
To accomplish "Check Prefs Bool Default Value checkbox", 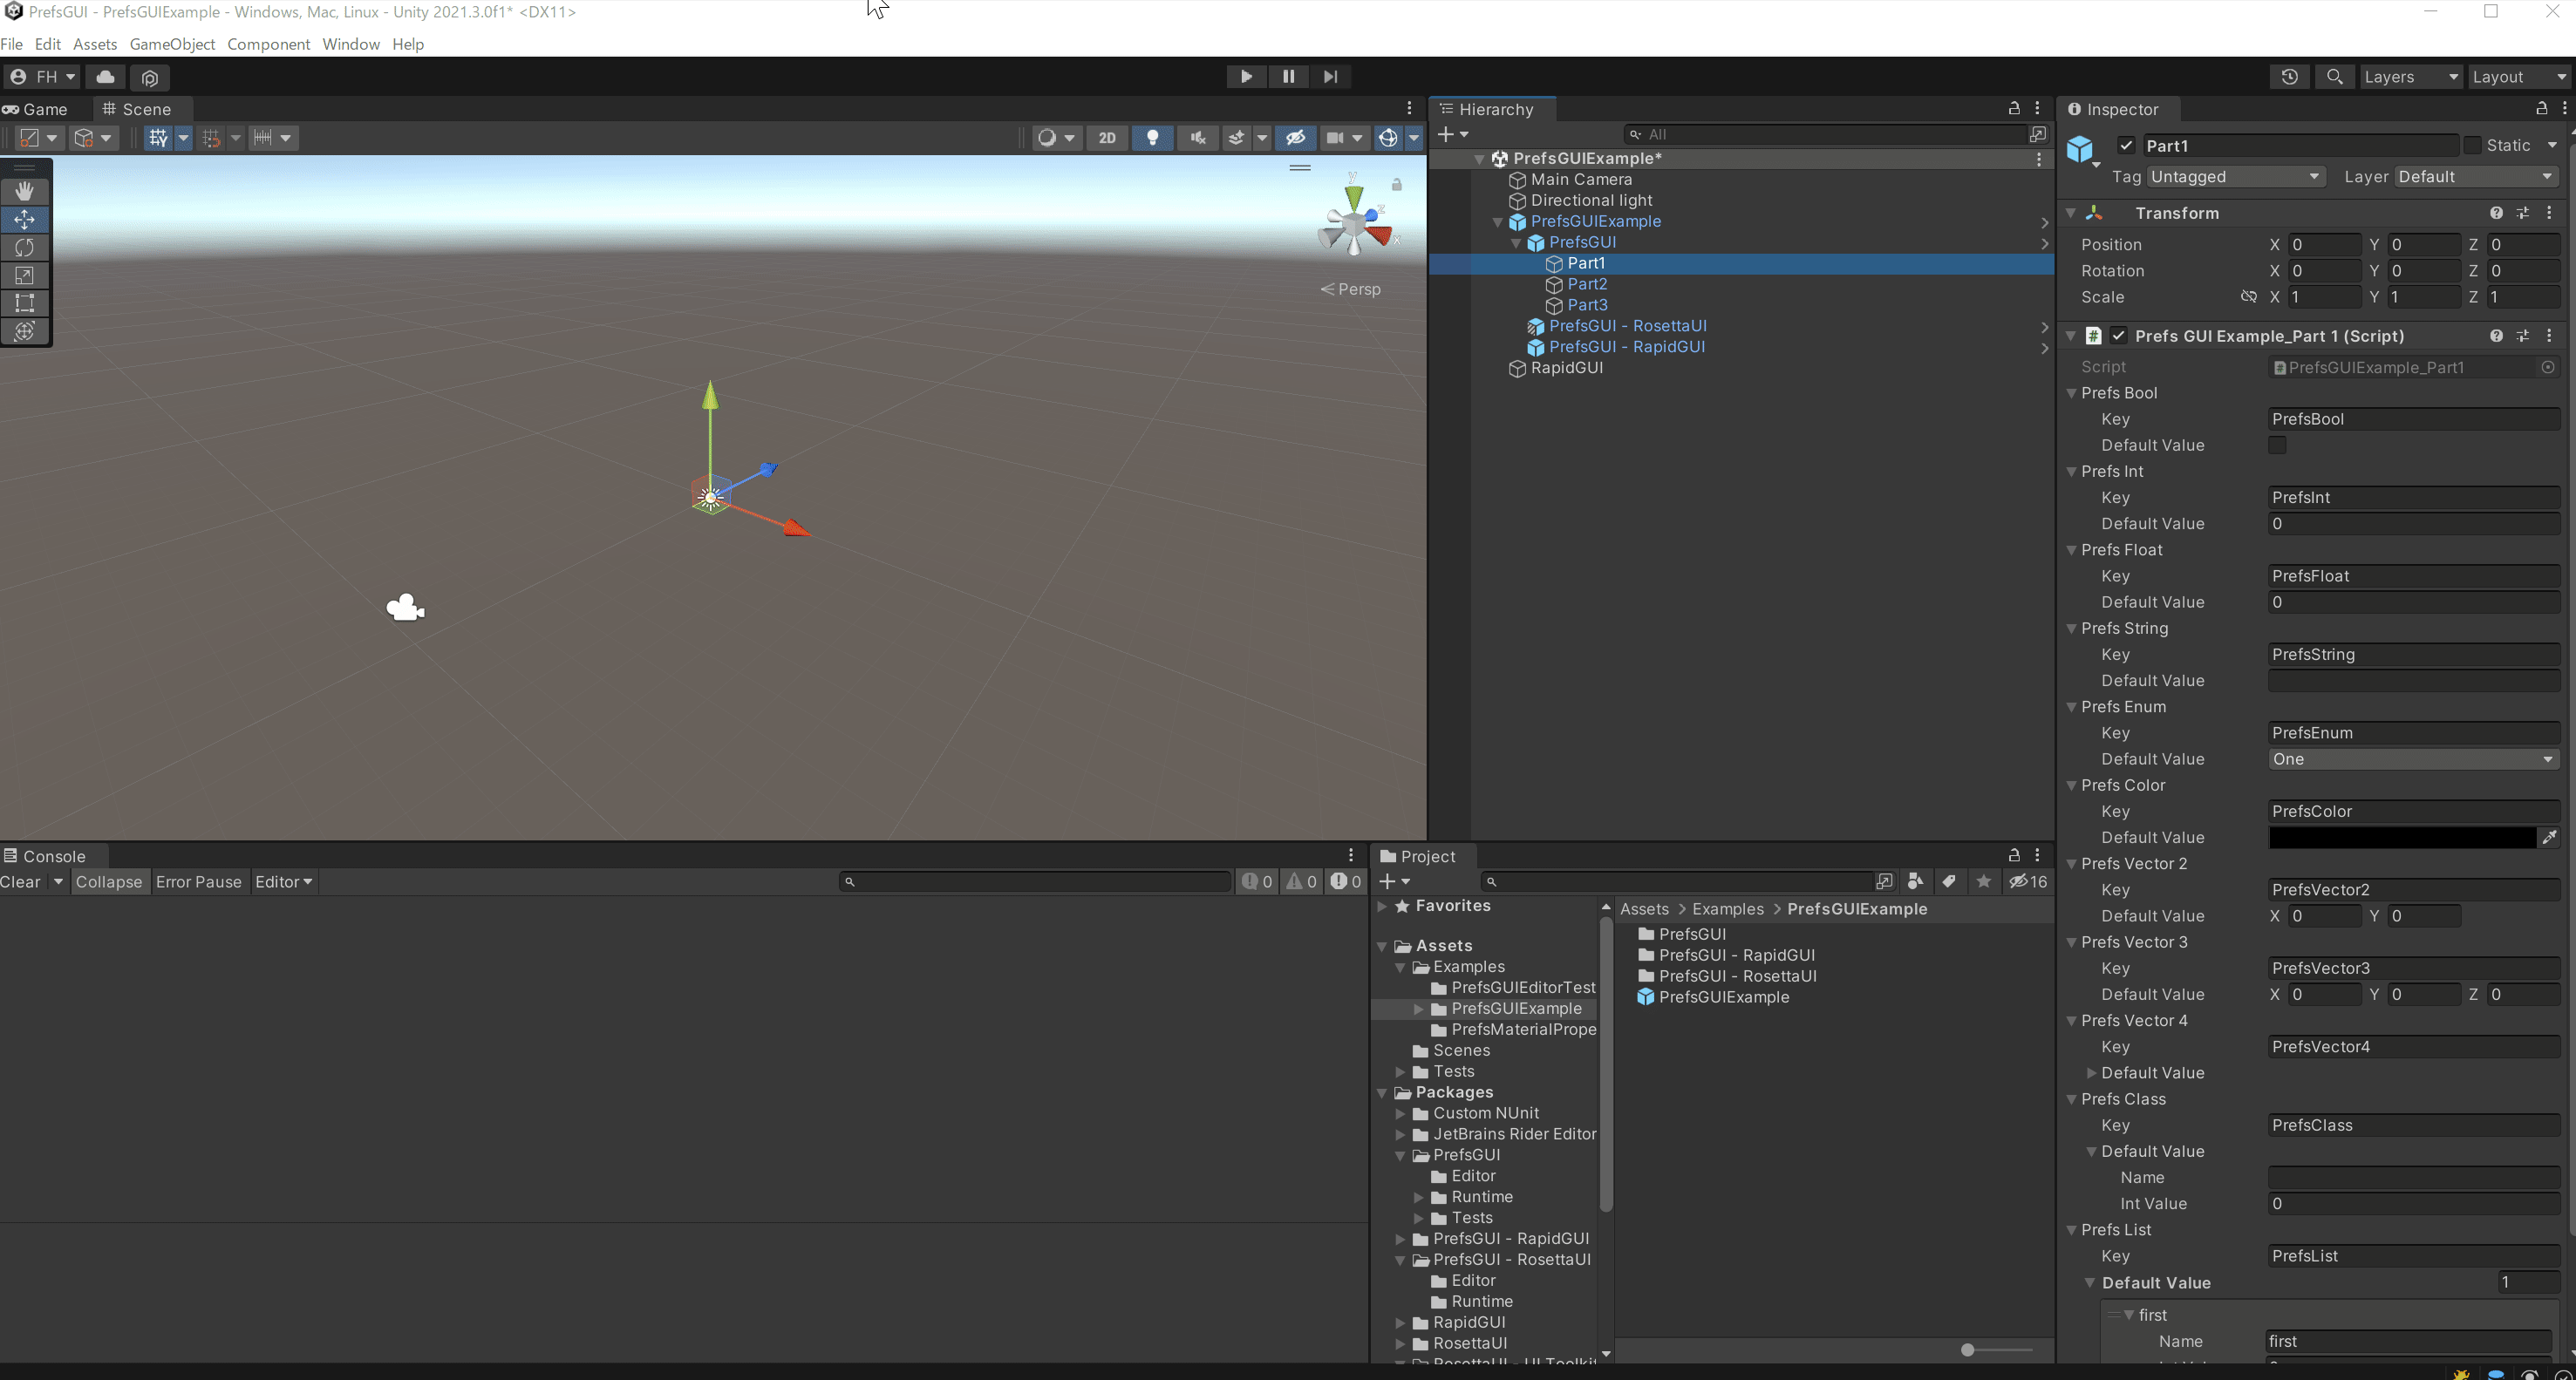I will (2277, 445).
